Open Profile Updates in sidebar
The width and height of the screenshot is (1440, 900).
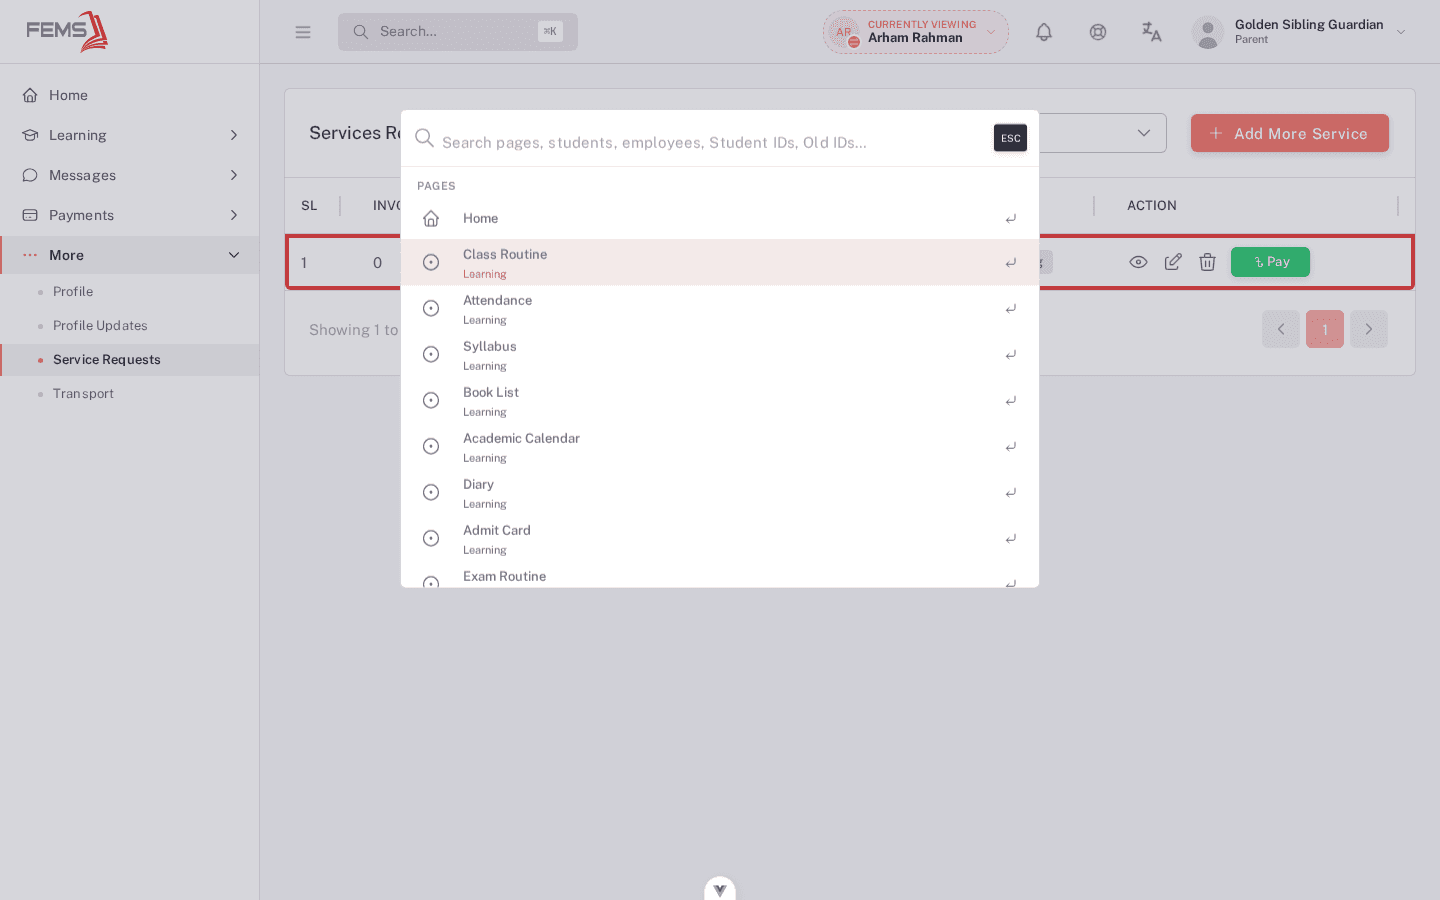click(x=100, y=325)
